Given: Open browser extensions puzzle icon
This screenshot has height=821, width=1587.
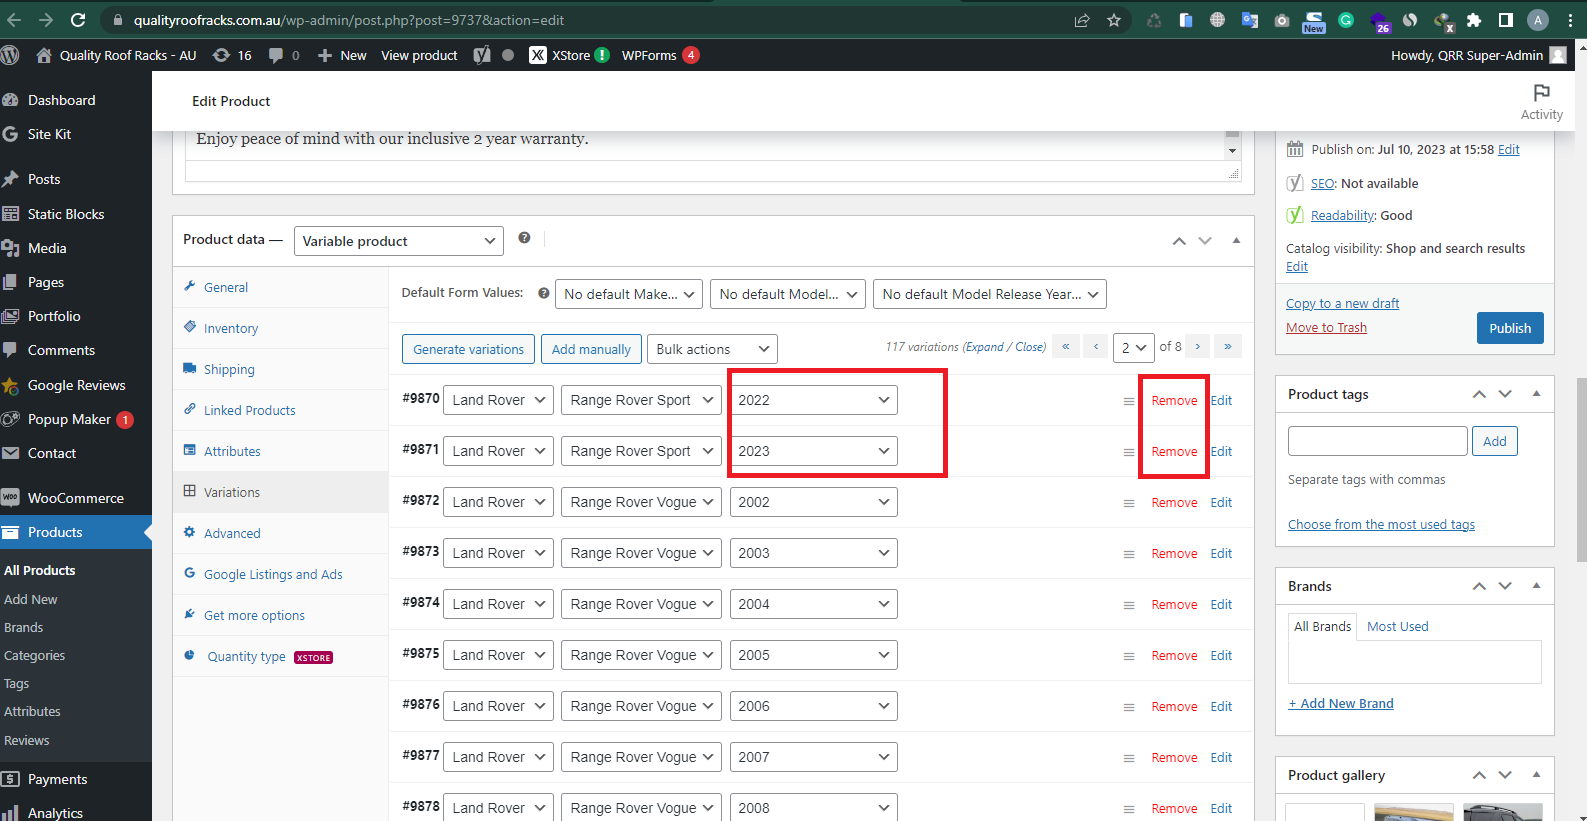Looking at the screenshot, I should coord(1474,20).
